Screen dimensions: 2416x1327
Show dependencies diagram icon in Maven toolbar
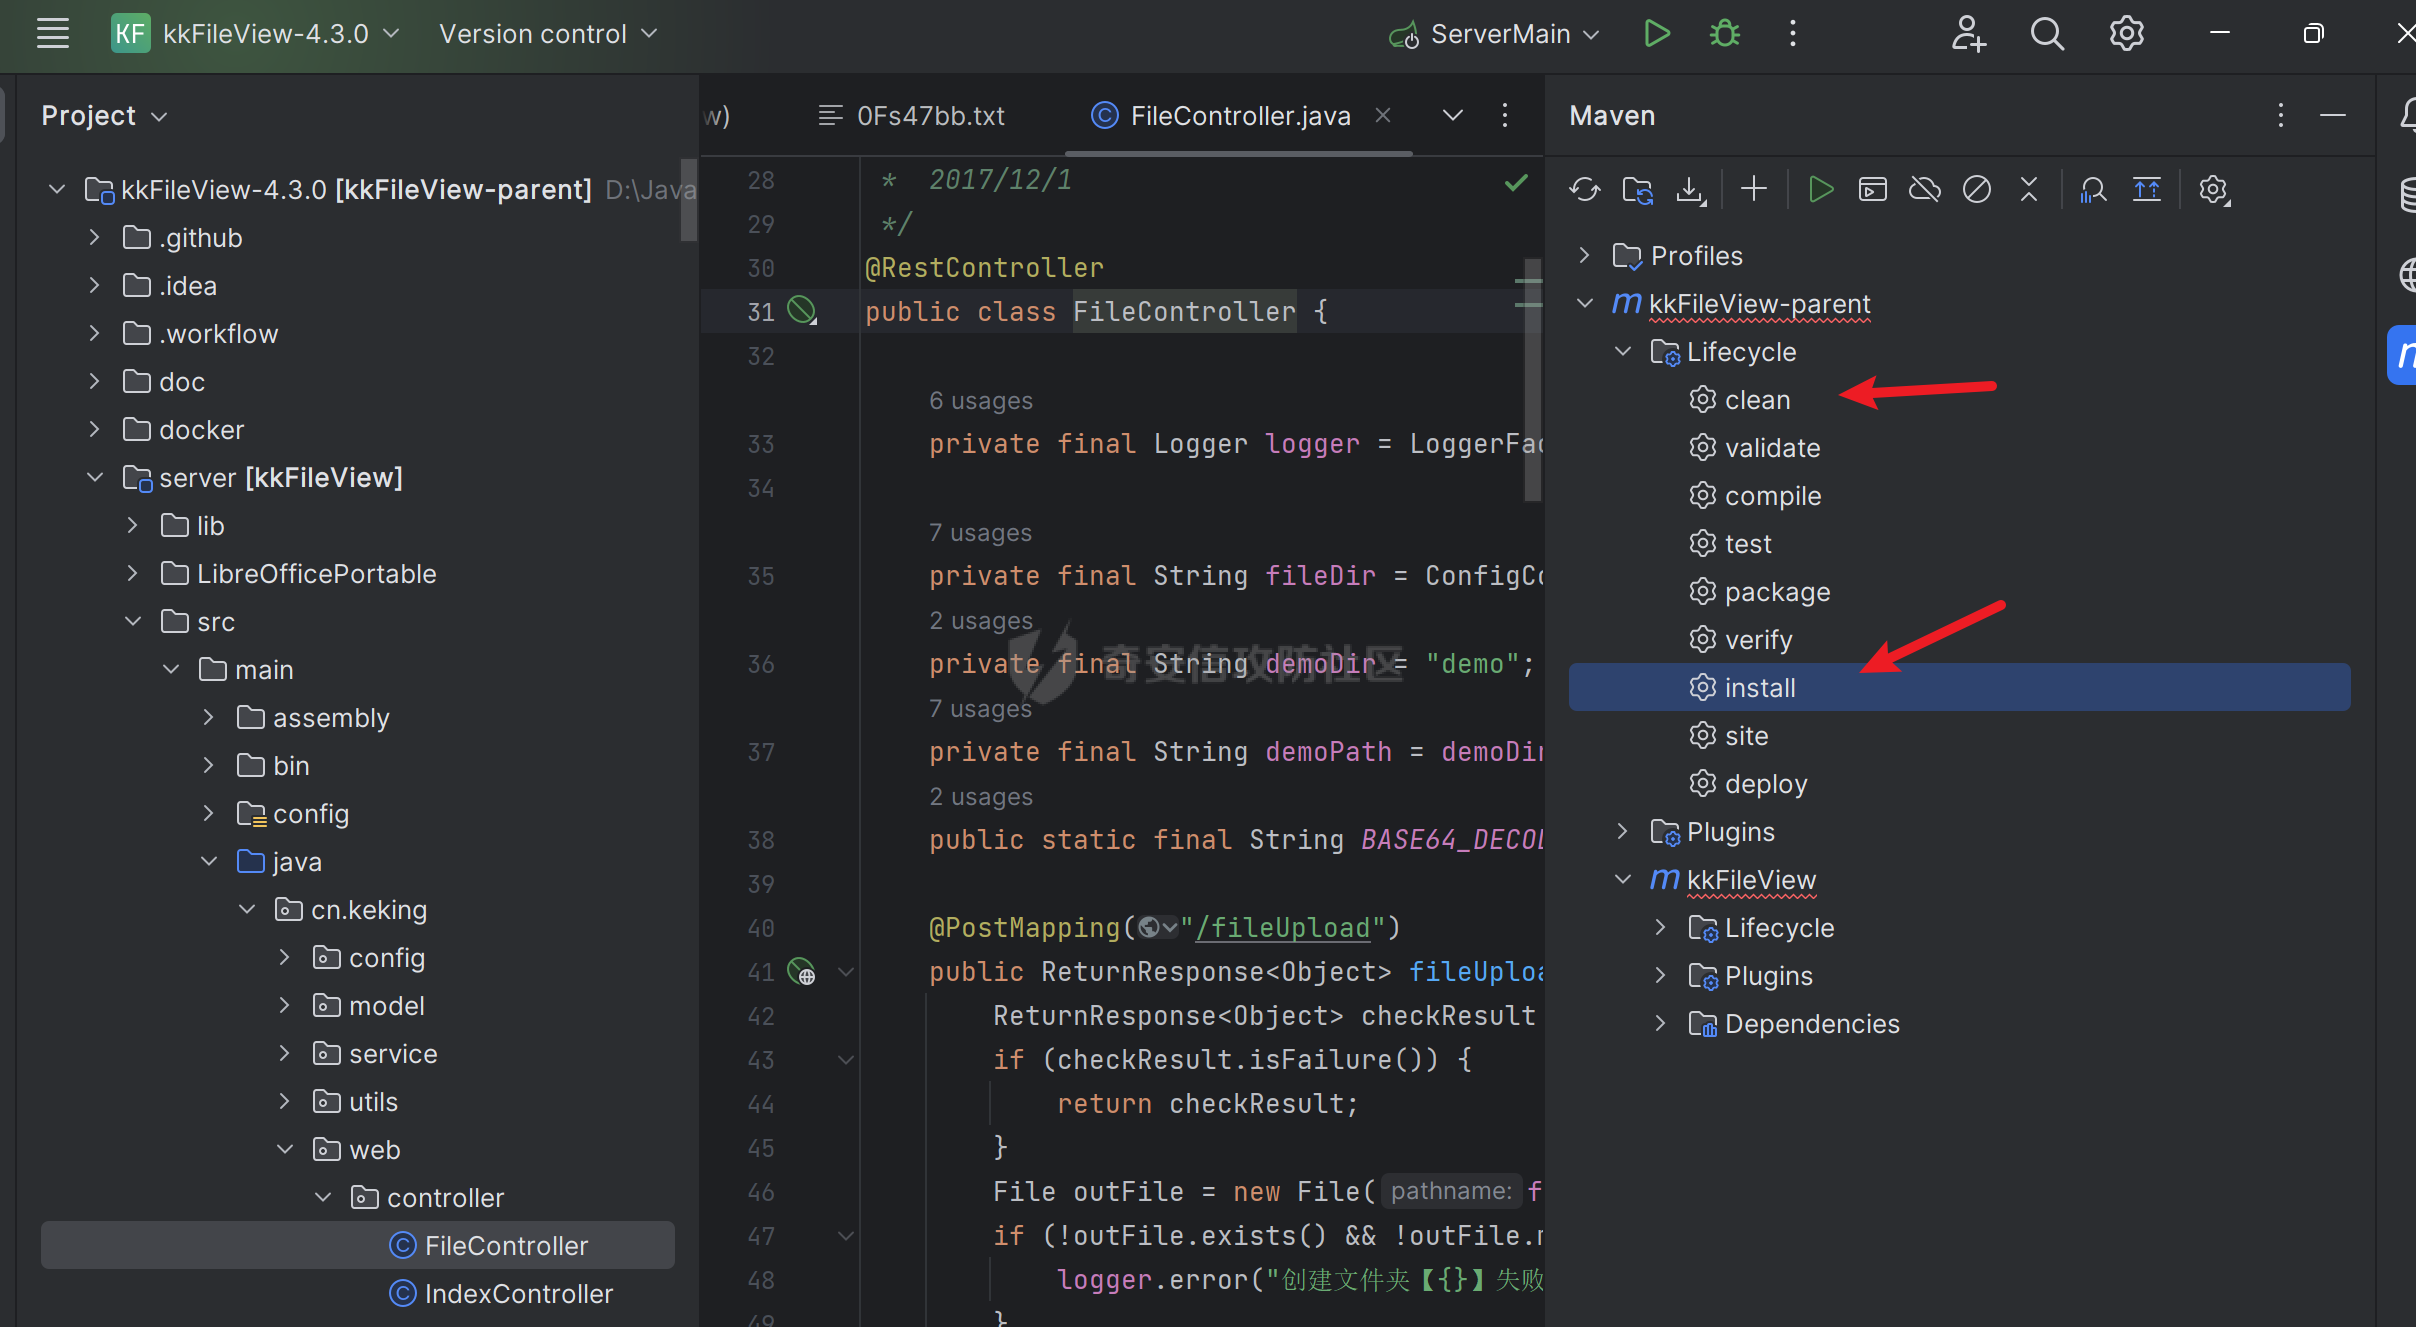click(2147, 189)
